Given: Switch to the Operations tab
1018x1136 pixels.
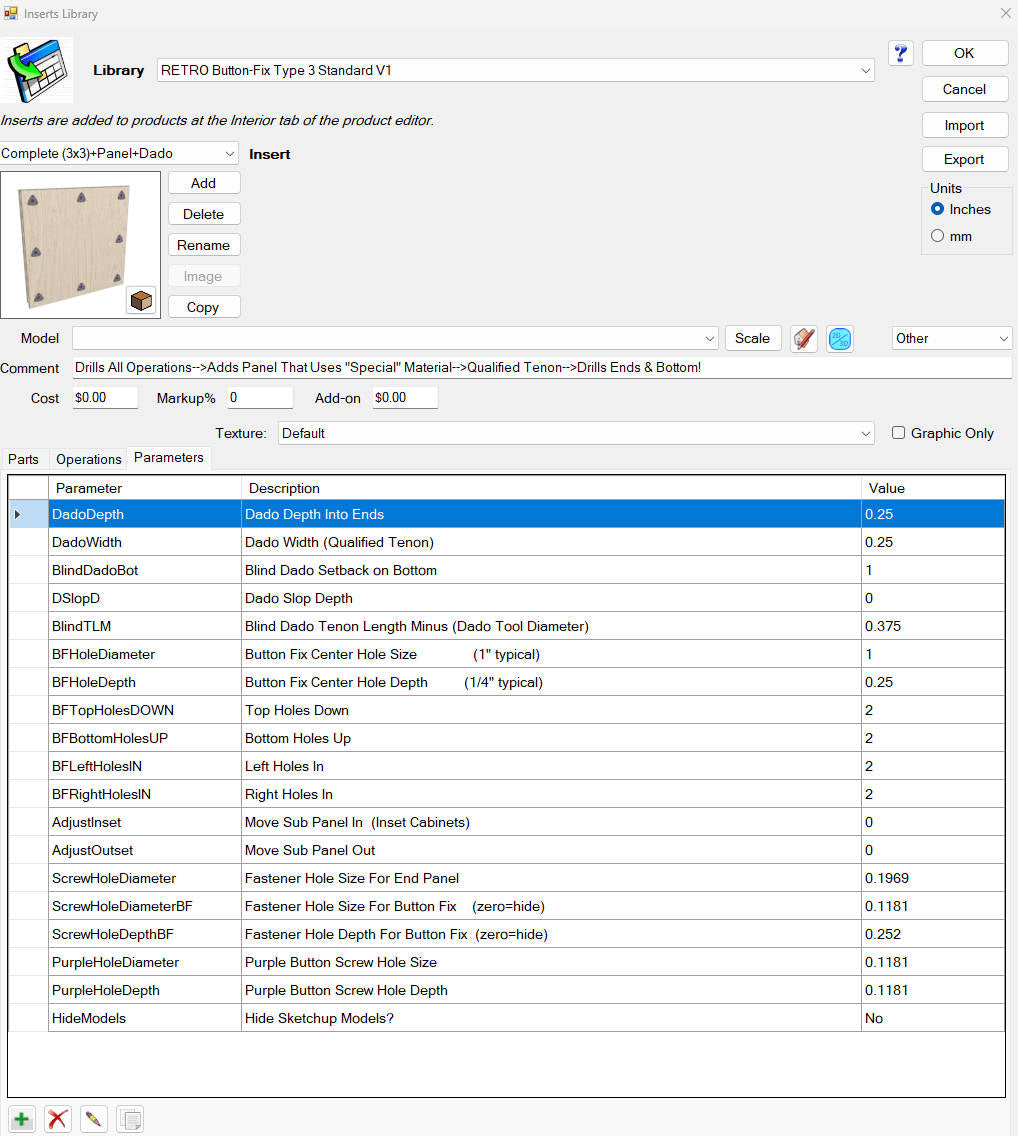Looking at the screenshot, I should click(x=88, y=459).
